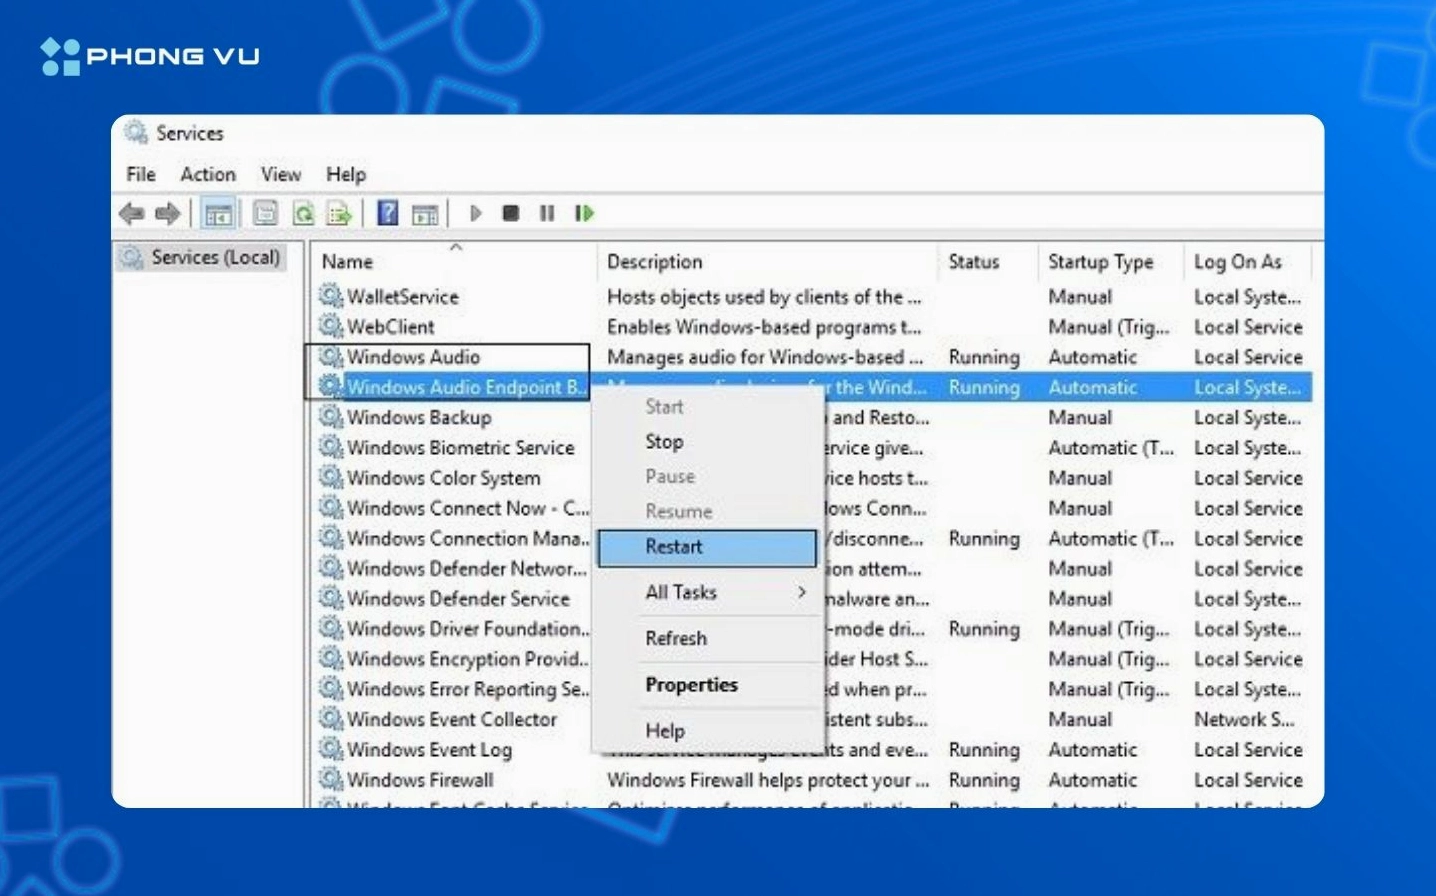Screen dimensions: 1436x896
Task: Toggle the Show/Hide Console Tree icon
Action: click(x=218, y=213)
